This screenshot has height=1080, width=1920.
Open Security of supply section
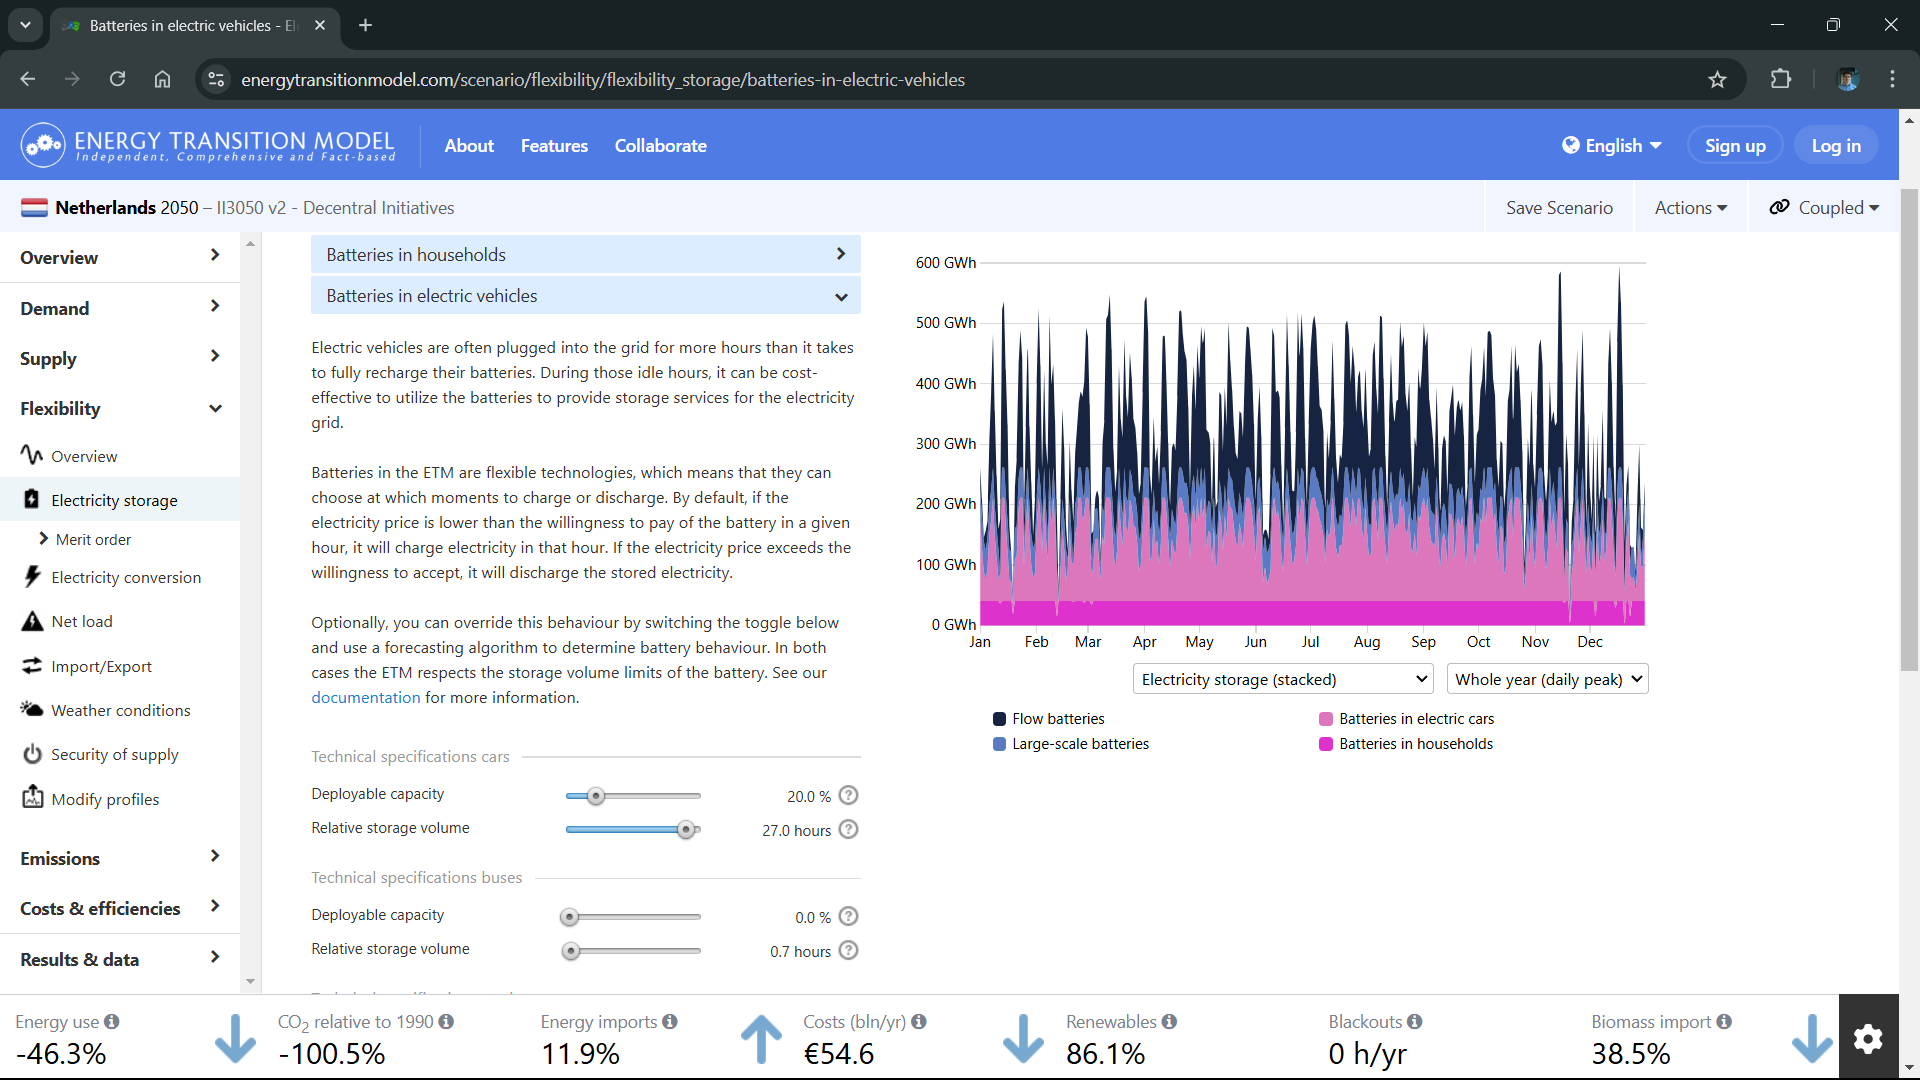[x=114, y=754]
